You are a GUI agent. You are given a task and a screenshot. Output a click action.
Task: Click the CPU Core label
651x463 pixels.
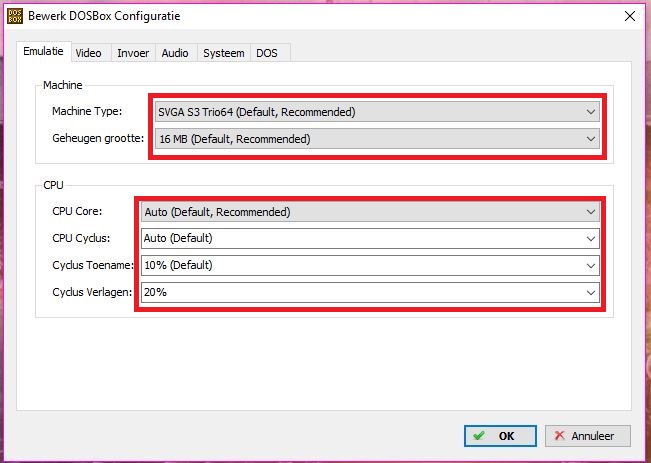(77, 211)
